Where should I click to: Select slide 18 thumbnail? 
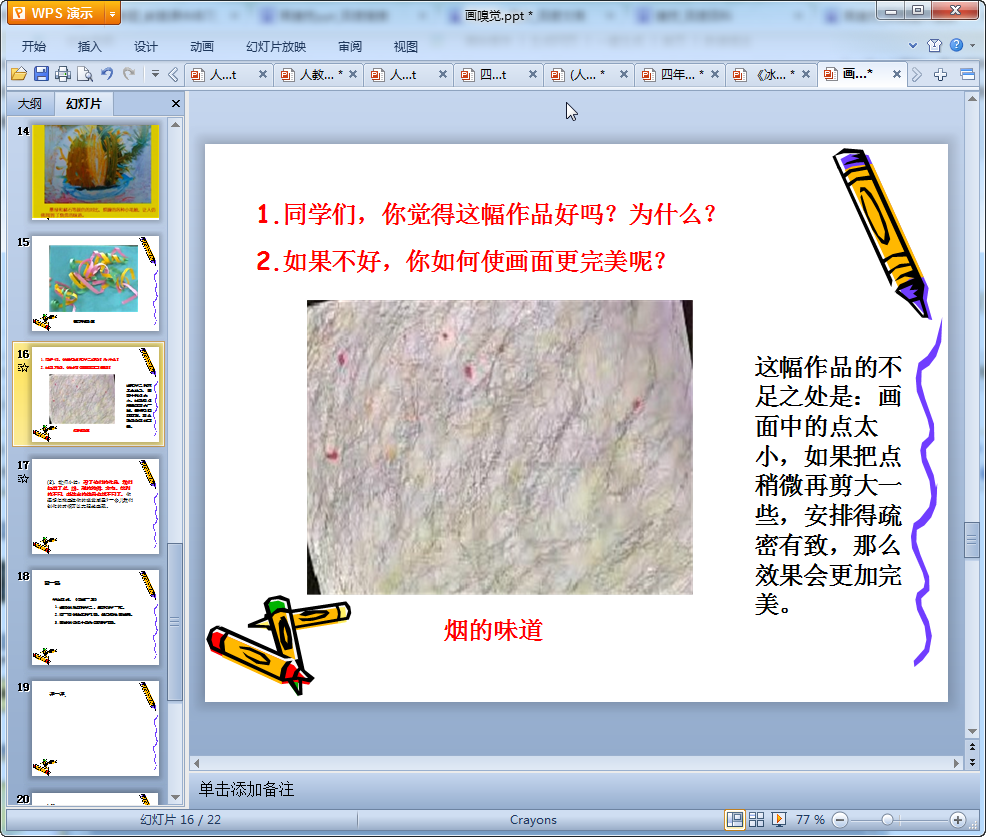(x=96, y=618)
